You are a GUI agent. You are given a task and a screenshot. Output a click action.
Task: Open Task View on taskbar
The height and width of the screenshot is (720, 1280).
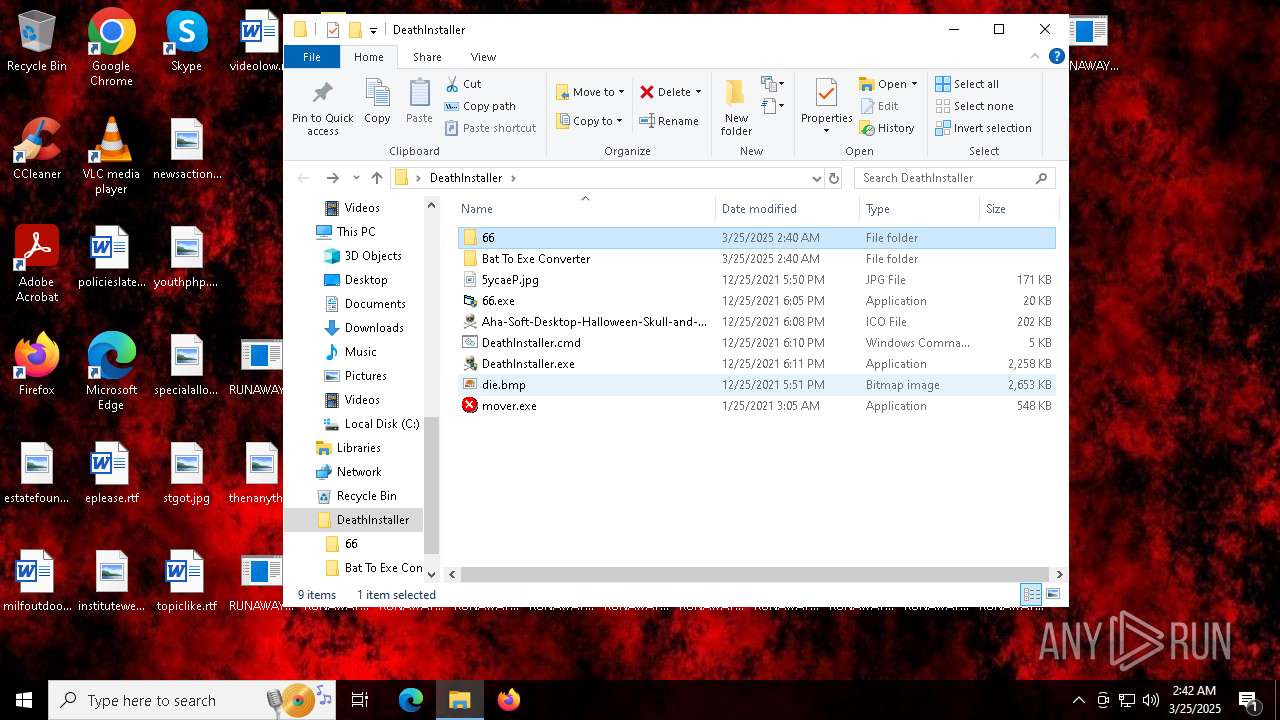point(360,700)
